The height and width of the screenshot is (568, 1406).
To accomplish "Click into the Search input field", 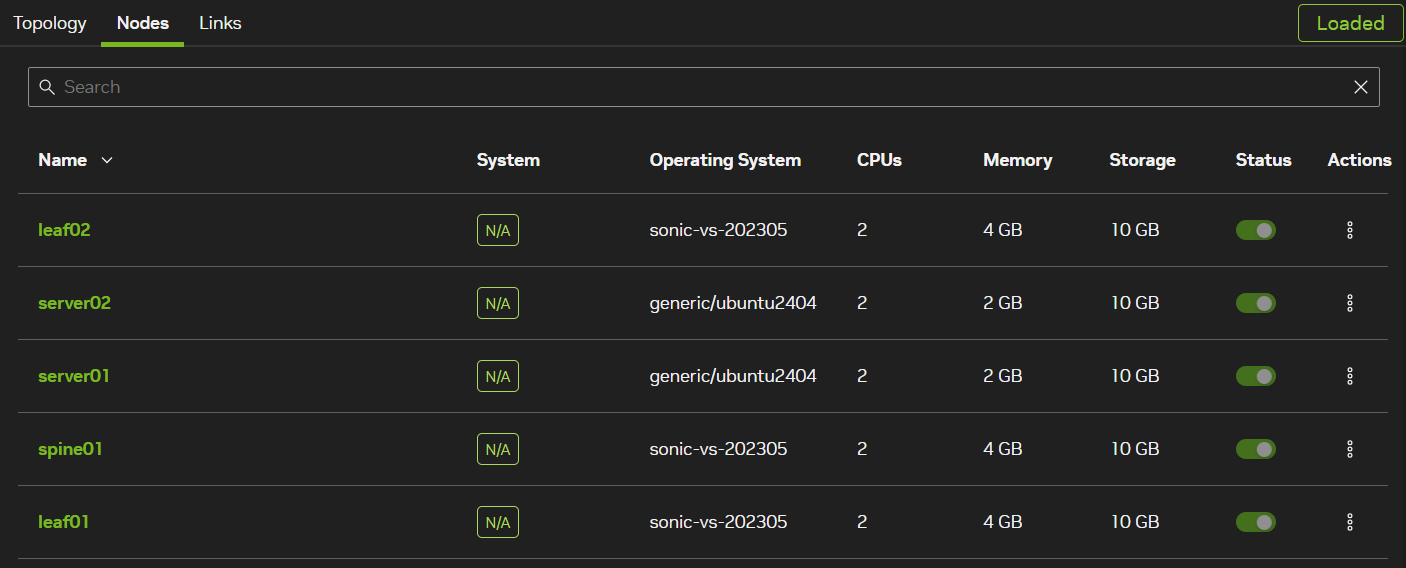I will 700,87.
